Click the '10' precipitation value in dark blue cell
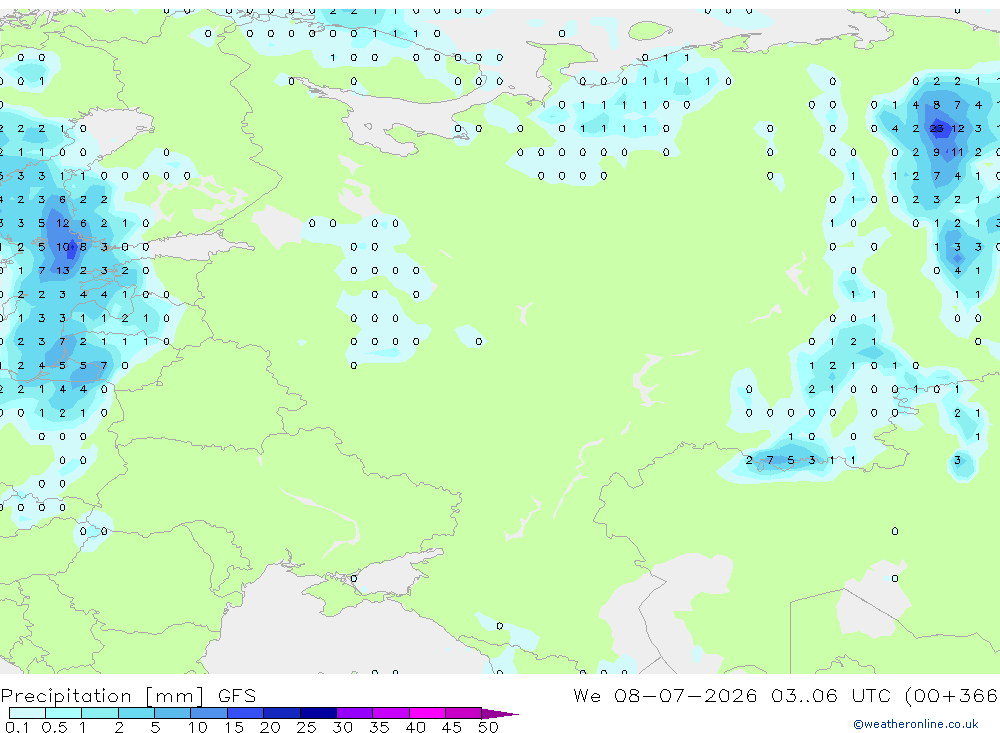 (62, 247)
